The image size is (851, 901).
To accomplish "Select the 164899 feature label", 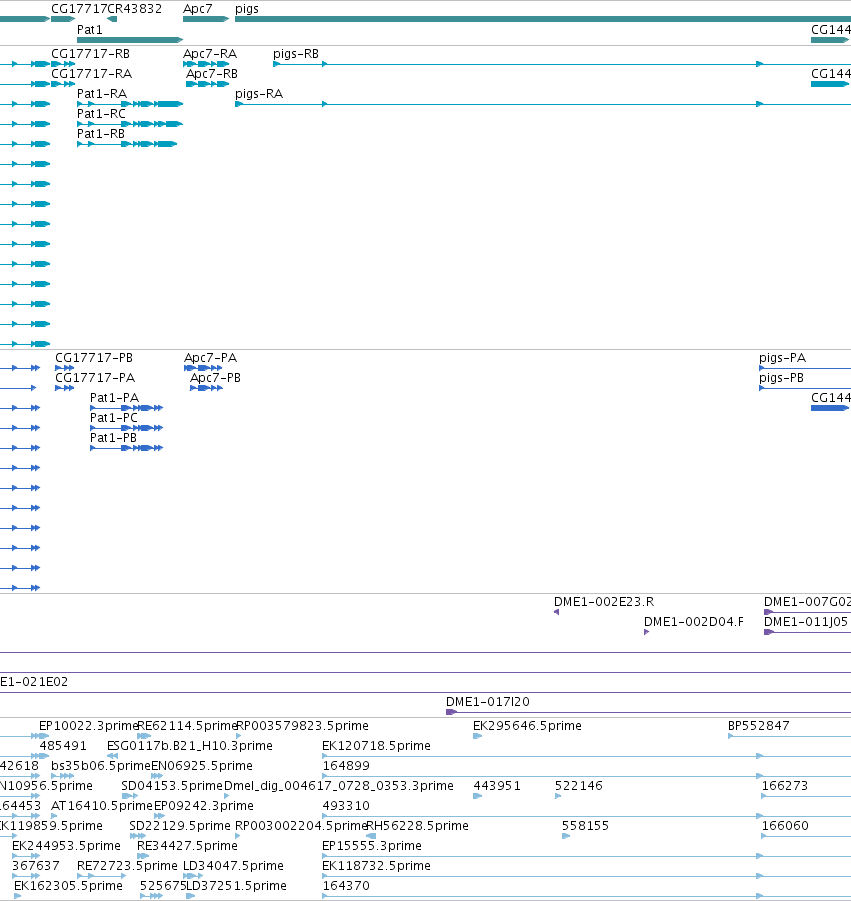I will (x=346, y=766).
